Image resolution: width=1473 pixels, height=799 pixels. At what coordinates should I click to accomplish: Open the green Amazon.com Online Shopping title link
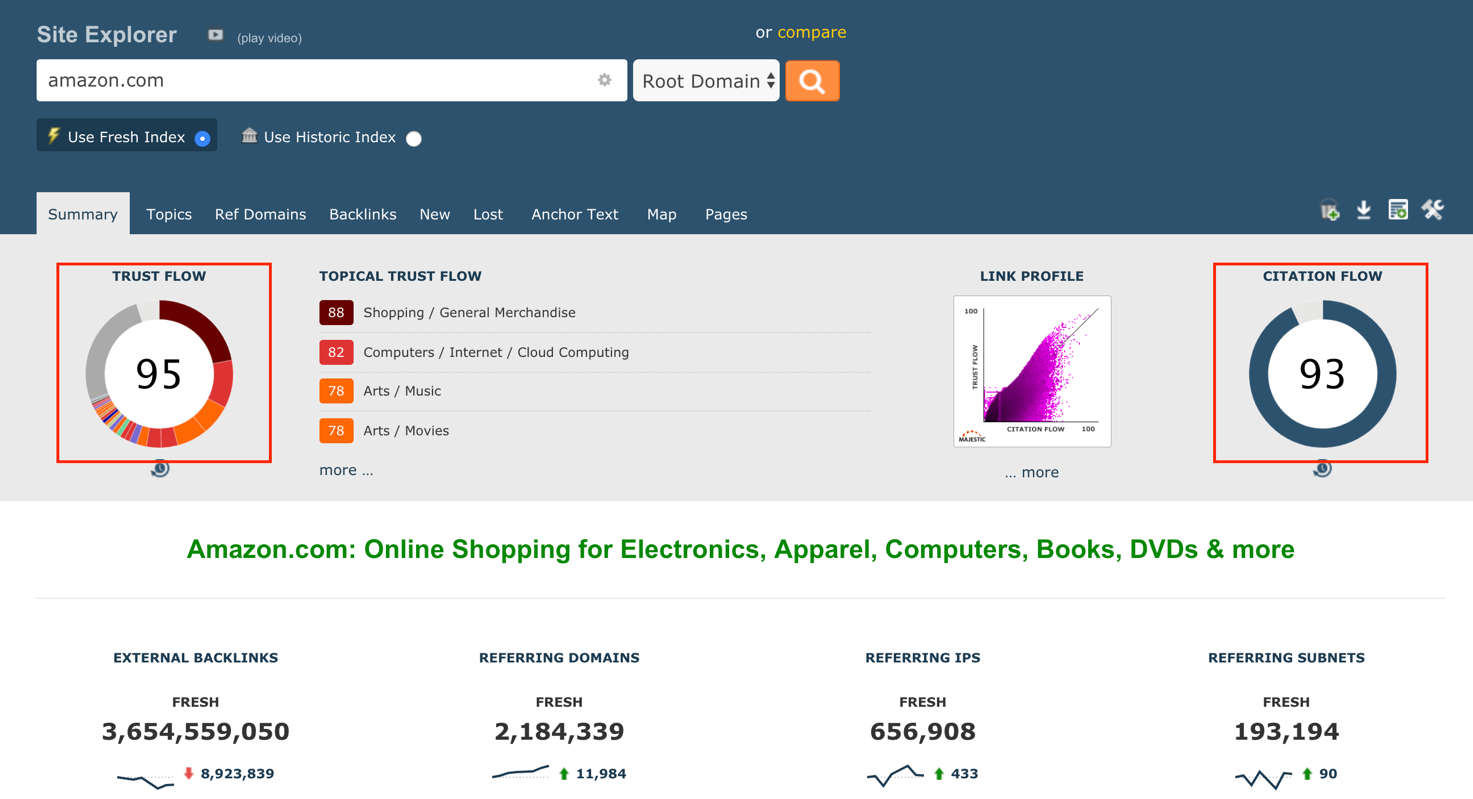(740, 549)
